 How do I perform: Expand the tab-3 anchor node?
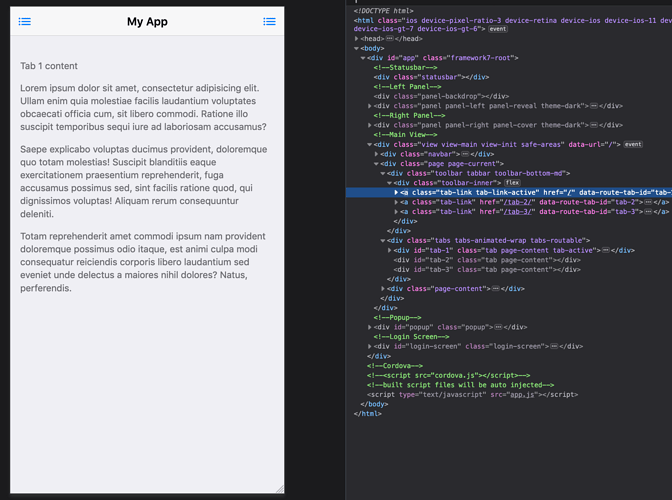pyautogui.click(x=396, y=212)
